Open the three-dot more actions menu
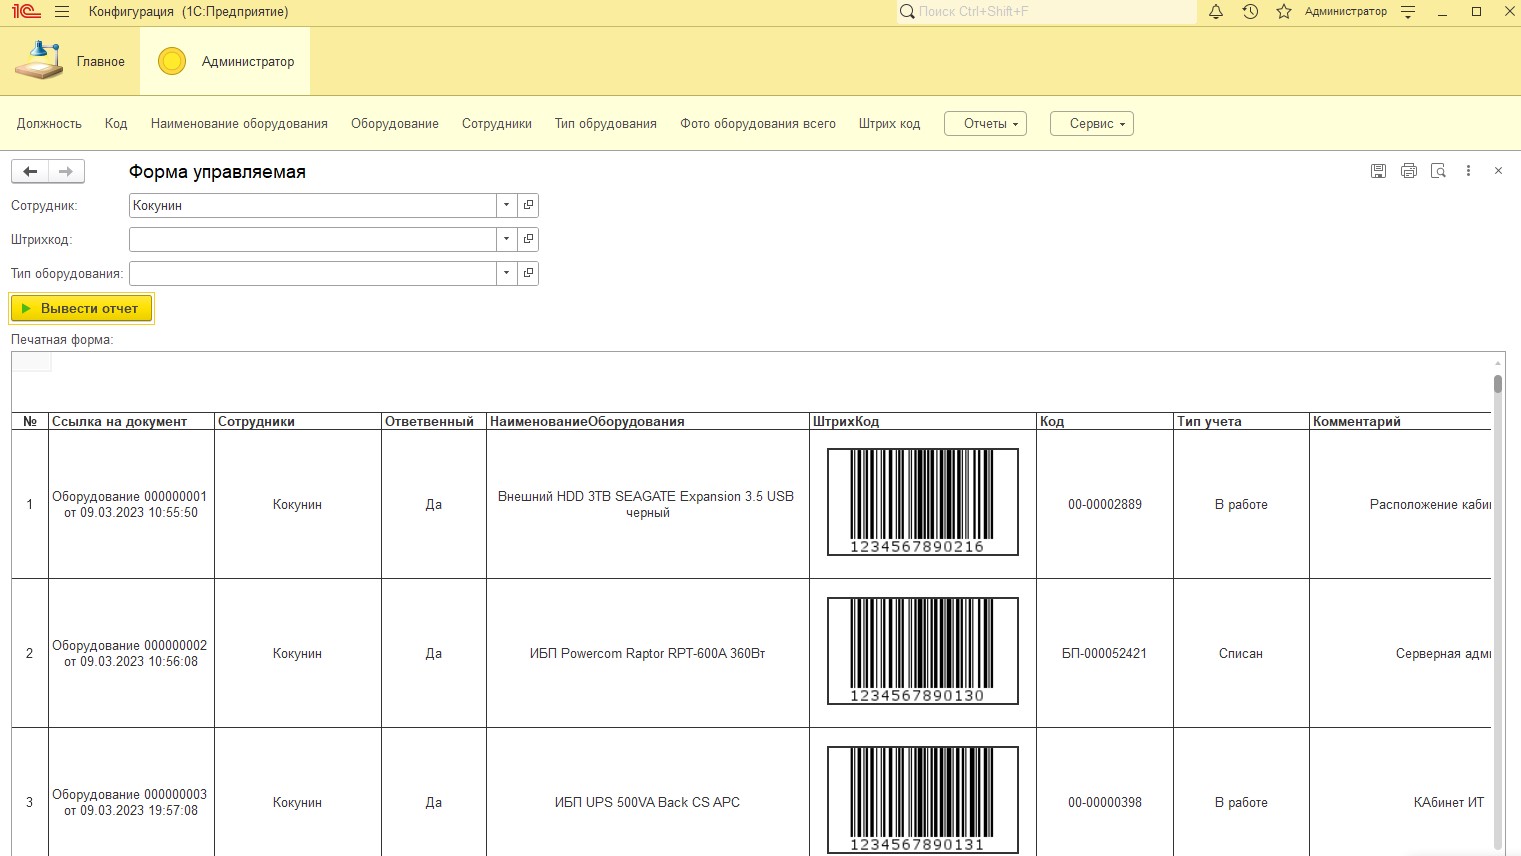This screenshot has height=856, width=1521. (1468, 171)
